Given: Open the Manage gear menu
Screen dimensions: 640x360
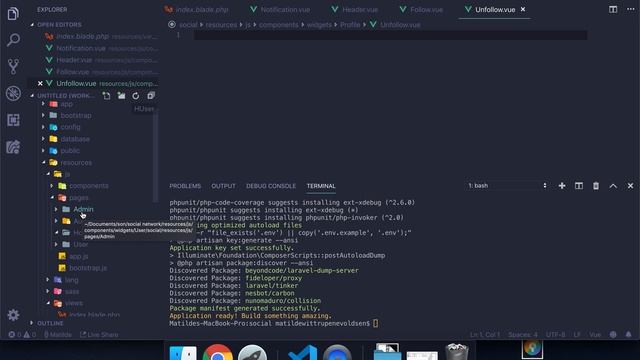Looking at the screenshot, I should click(13, 315).
